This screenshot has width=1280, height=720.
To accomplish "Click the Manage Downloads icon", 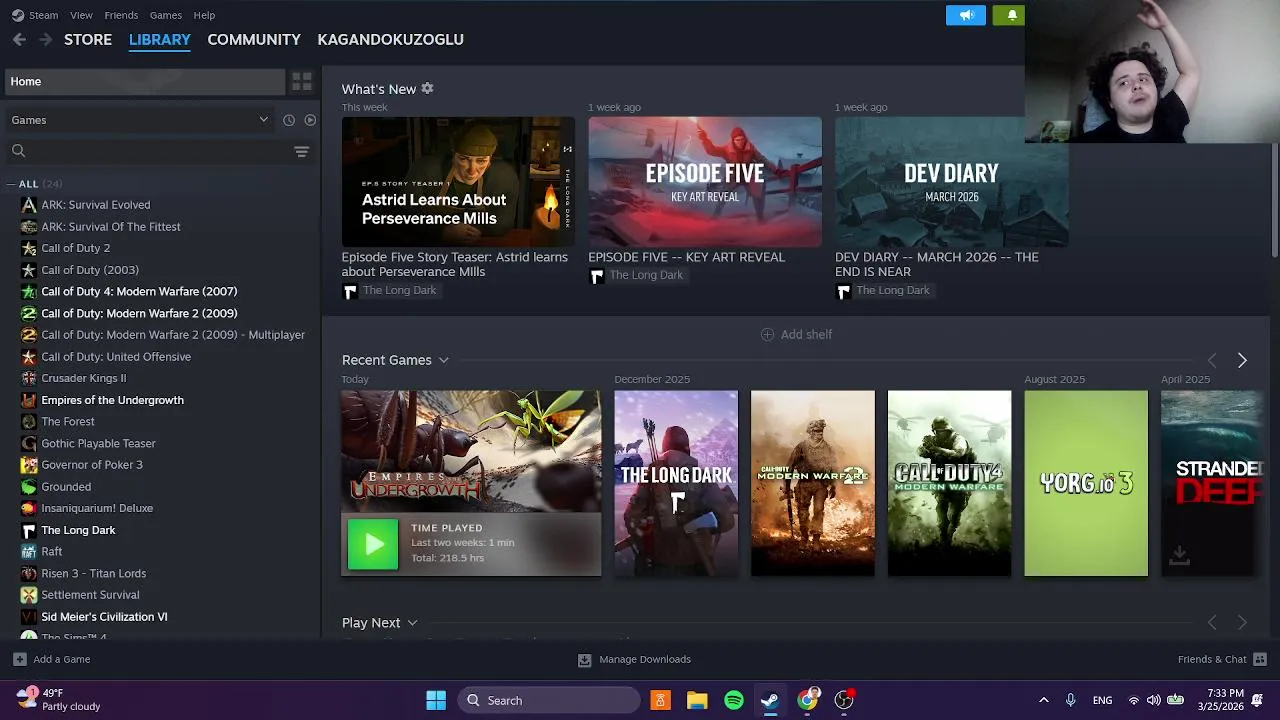I will click(x=584, y=659).
